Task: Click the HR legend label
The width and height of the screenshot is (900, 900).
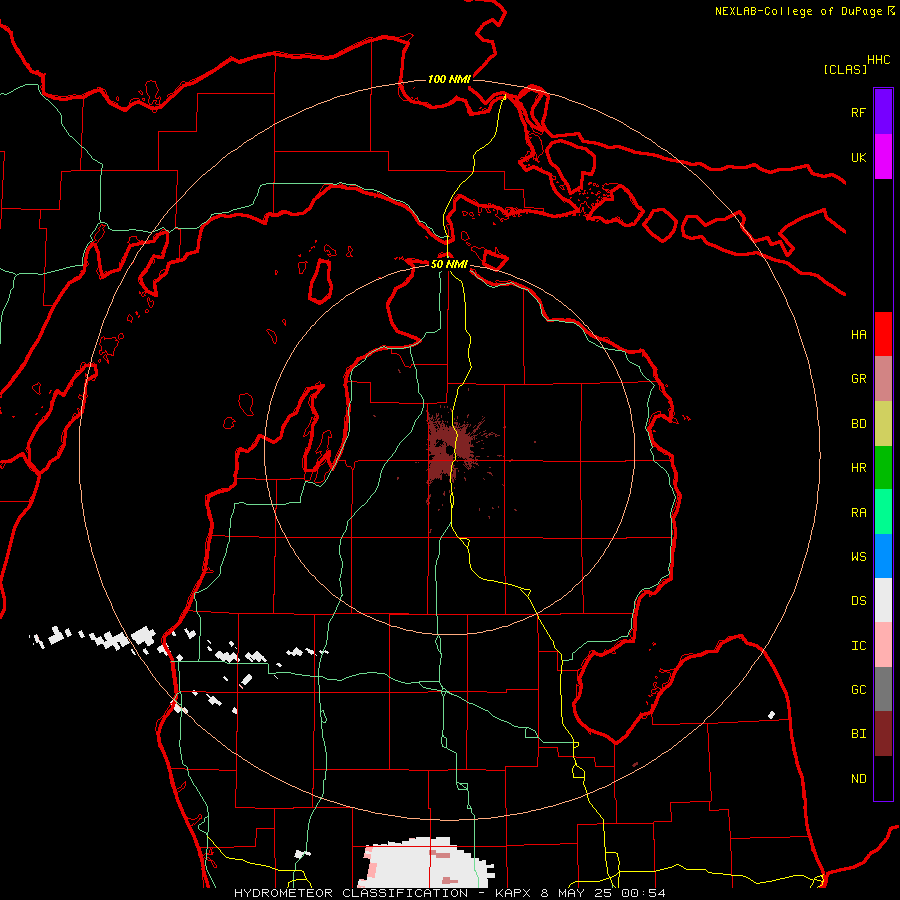Action: (858, 468)
